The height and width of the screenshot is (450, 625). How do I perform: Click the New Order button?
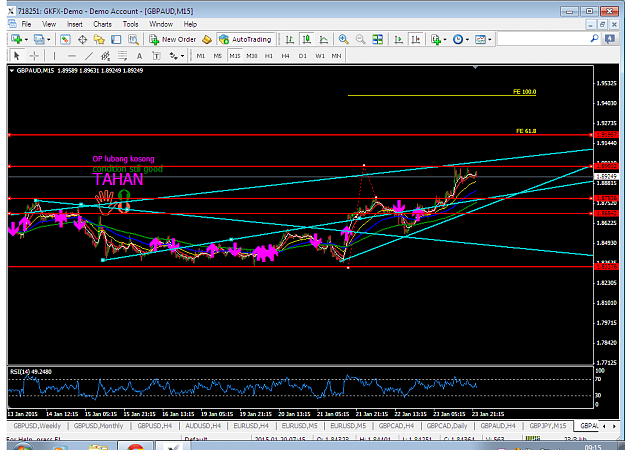pos(173,39)
